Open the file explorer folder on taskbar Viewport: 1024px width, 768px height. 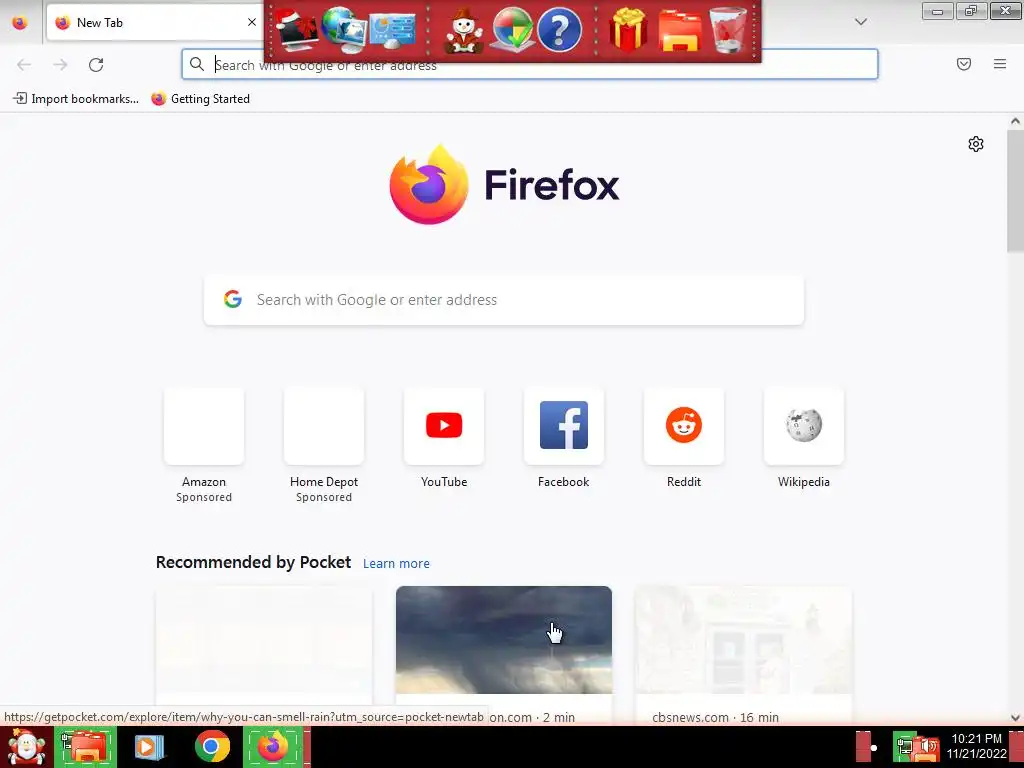pos(85,747)
